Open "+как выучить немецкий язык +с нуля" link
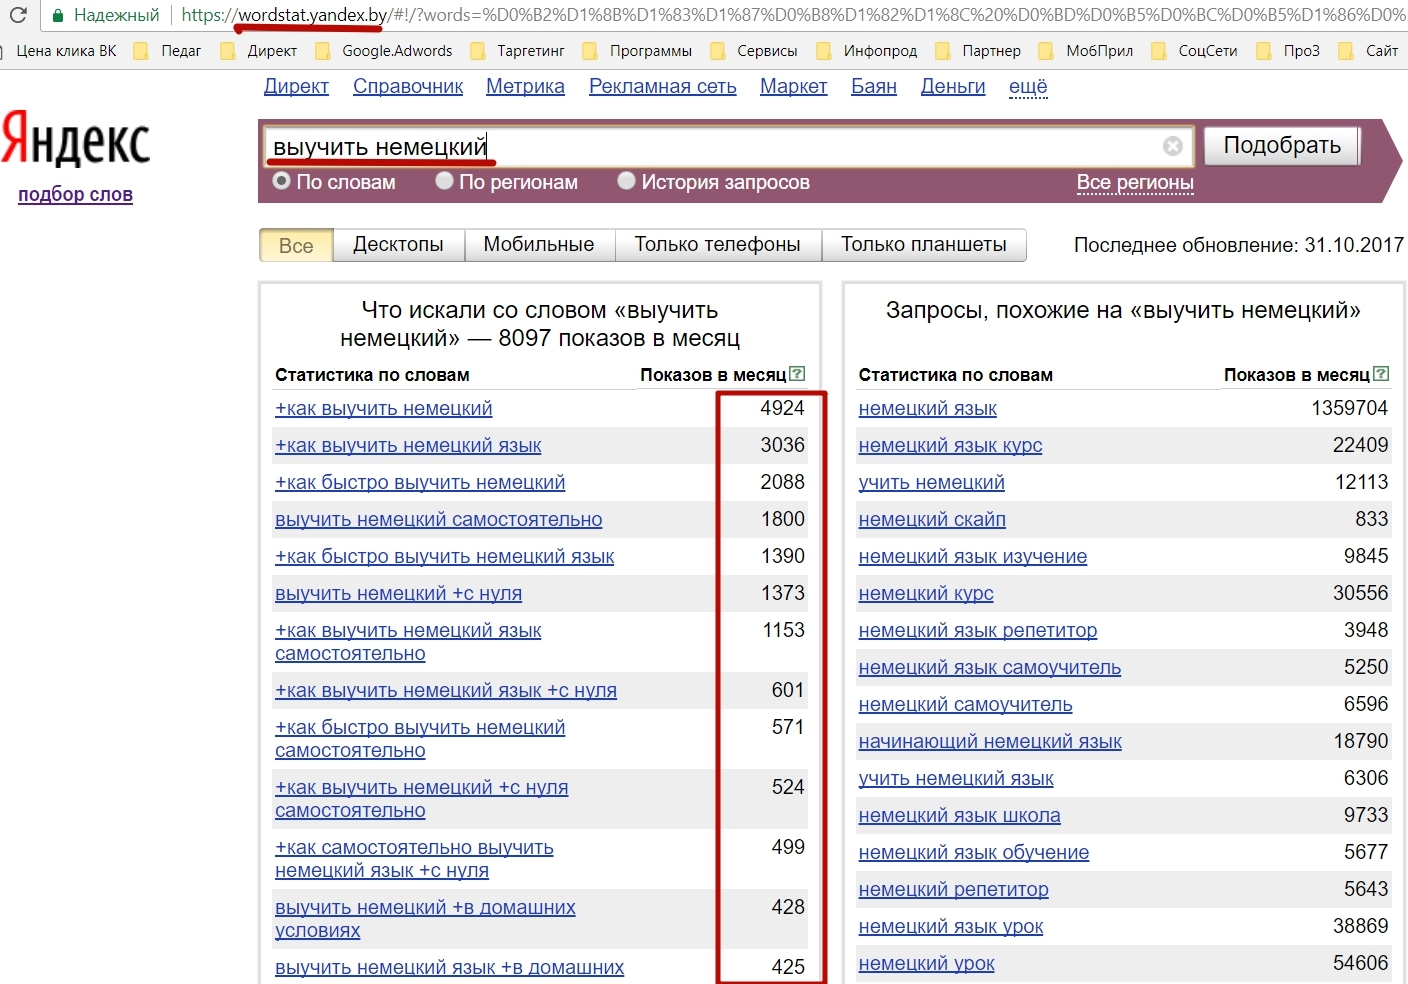The image size is (1408, 984). [x=446, y=690]
